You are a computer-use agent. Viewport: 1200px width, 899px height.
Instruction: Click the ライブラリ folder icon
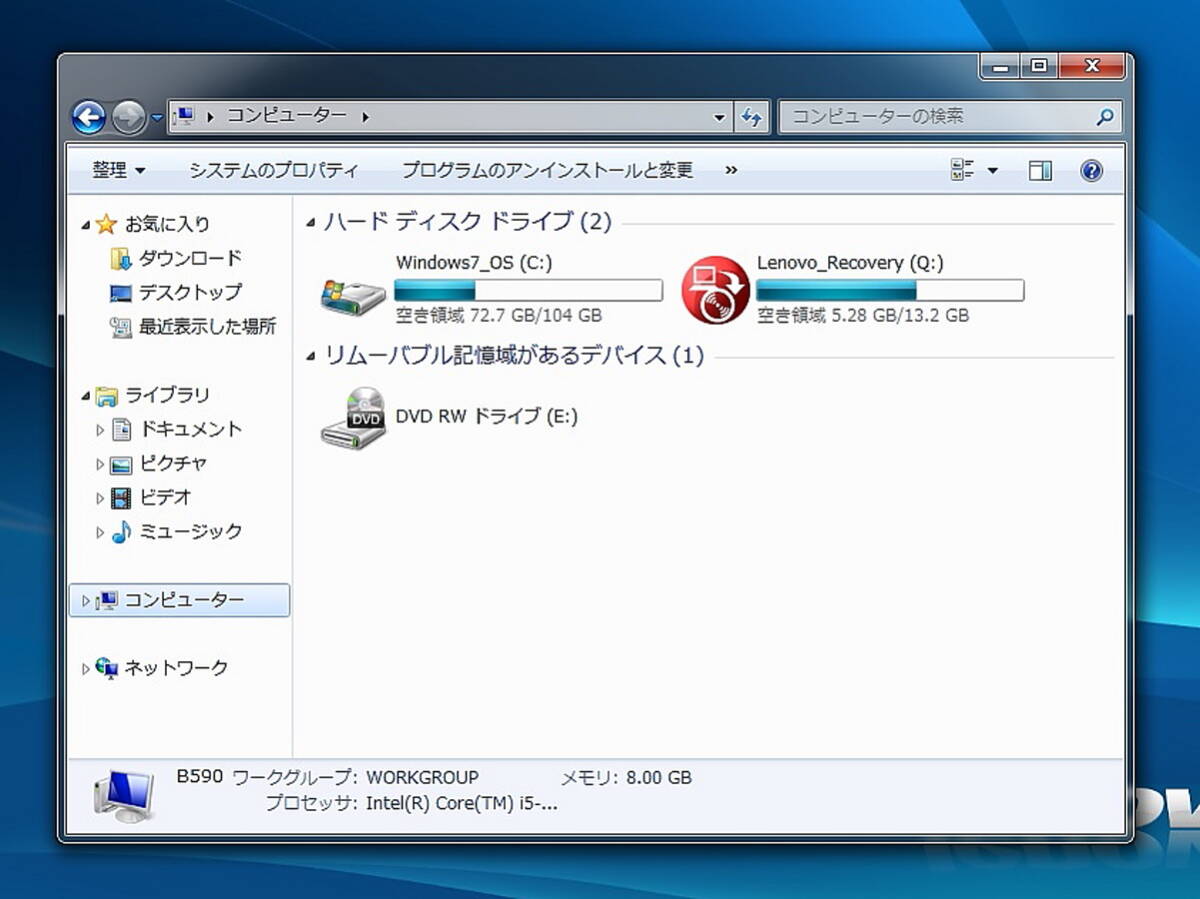pyautogui.click(x=107, y=395)
